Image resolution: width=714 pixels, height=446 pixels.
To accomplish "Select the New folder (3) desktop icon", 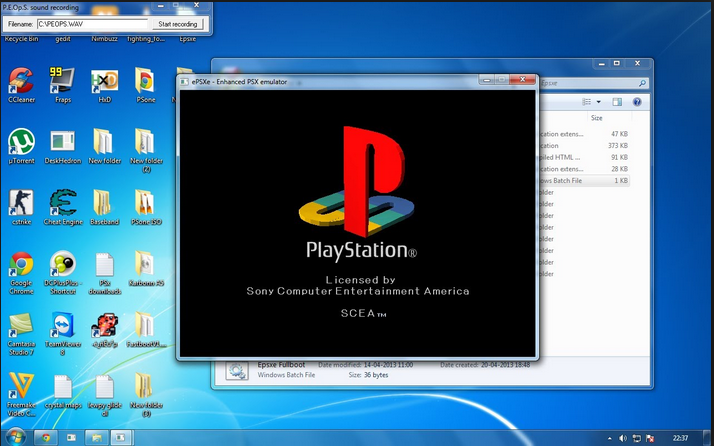I will coord(146,395).
